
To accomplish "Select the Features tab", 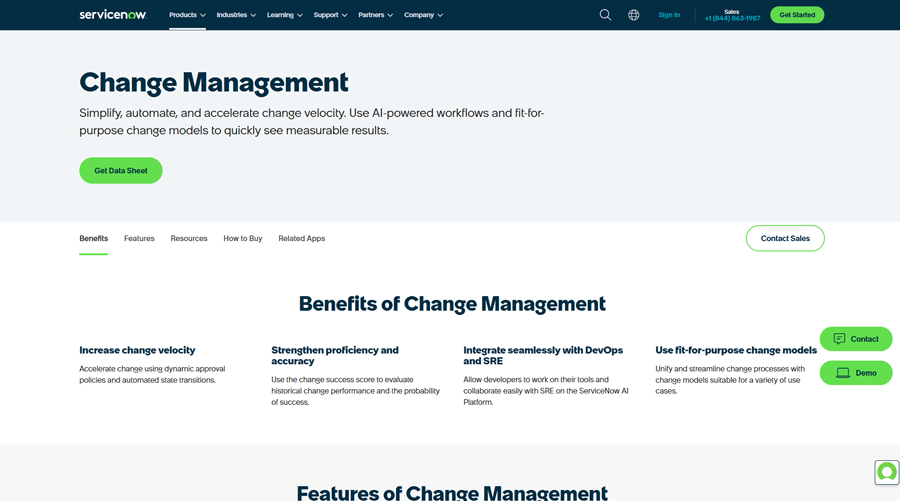I will point(139,238).
